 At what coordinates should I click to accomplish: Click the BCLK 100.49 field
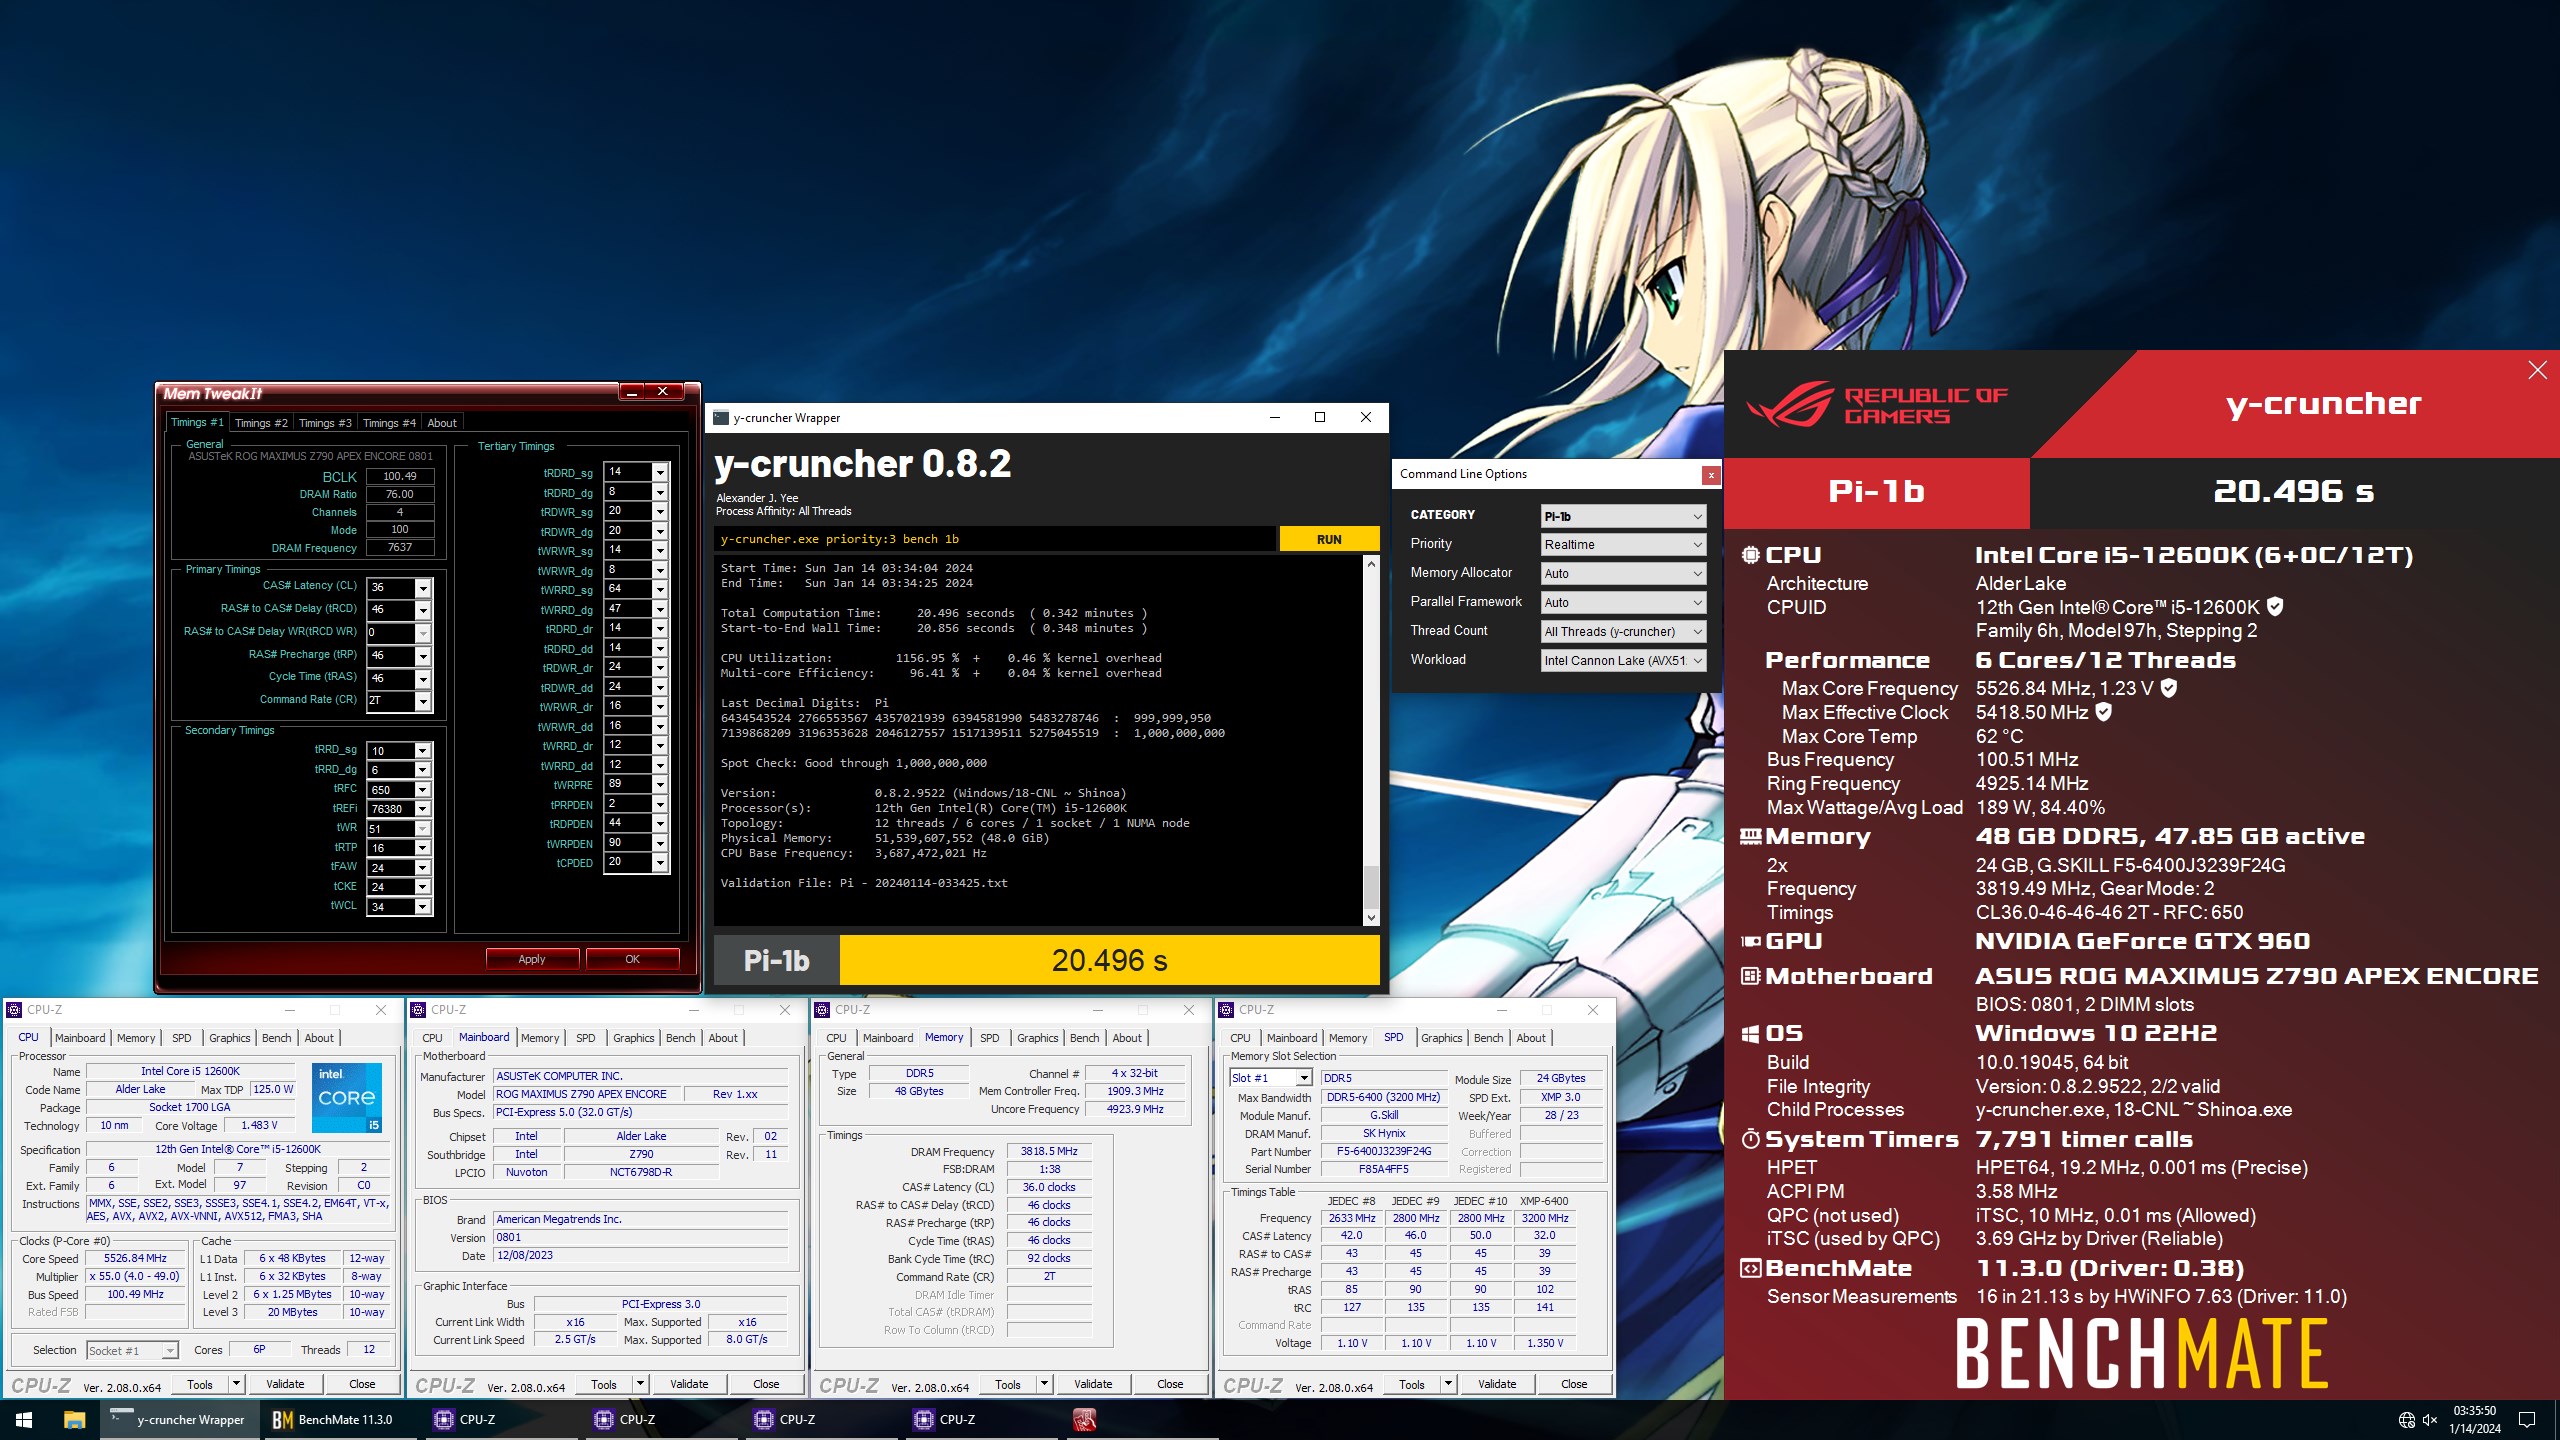400,476
